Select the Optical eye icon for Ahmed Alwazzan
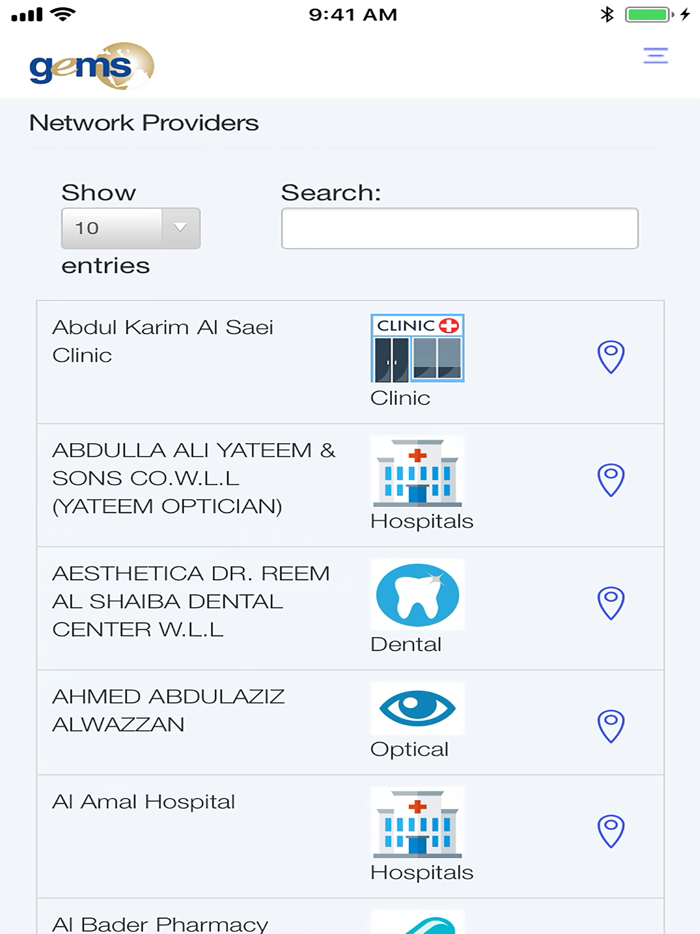 [x=416, y=707]
